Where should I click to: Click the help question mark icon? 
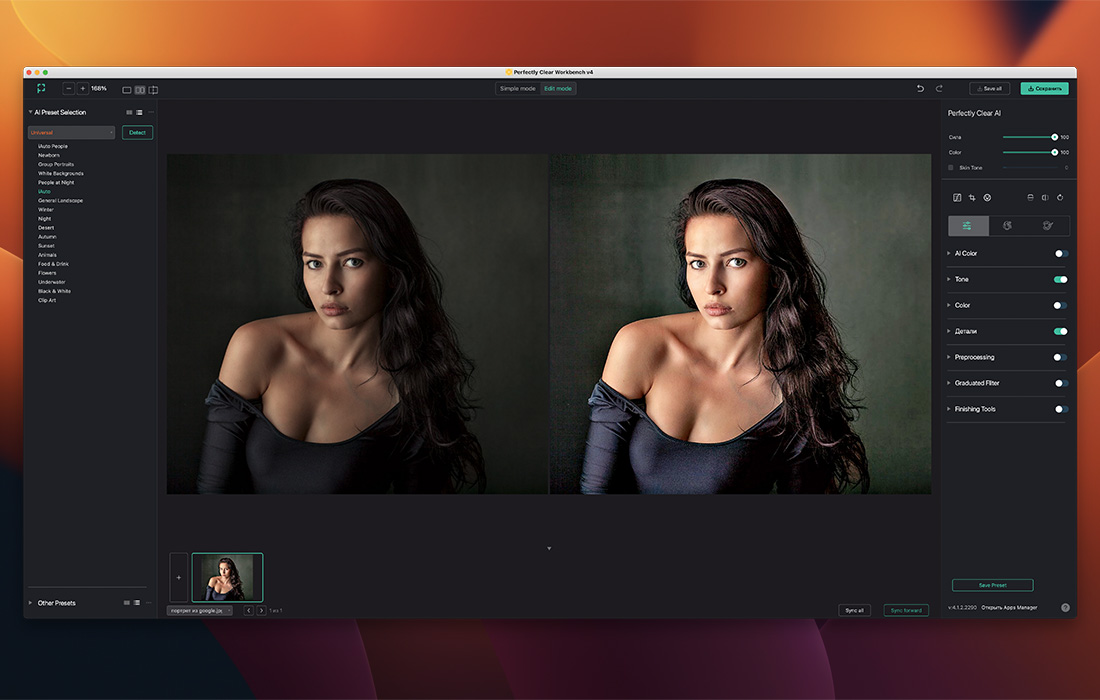pos(1065,607)
